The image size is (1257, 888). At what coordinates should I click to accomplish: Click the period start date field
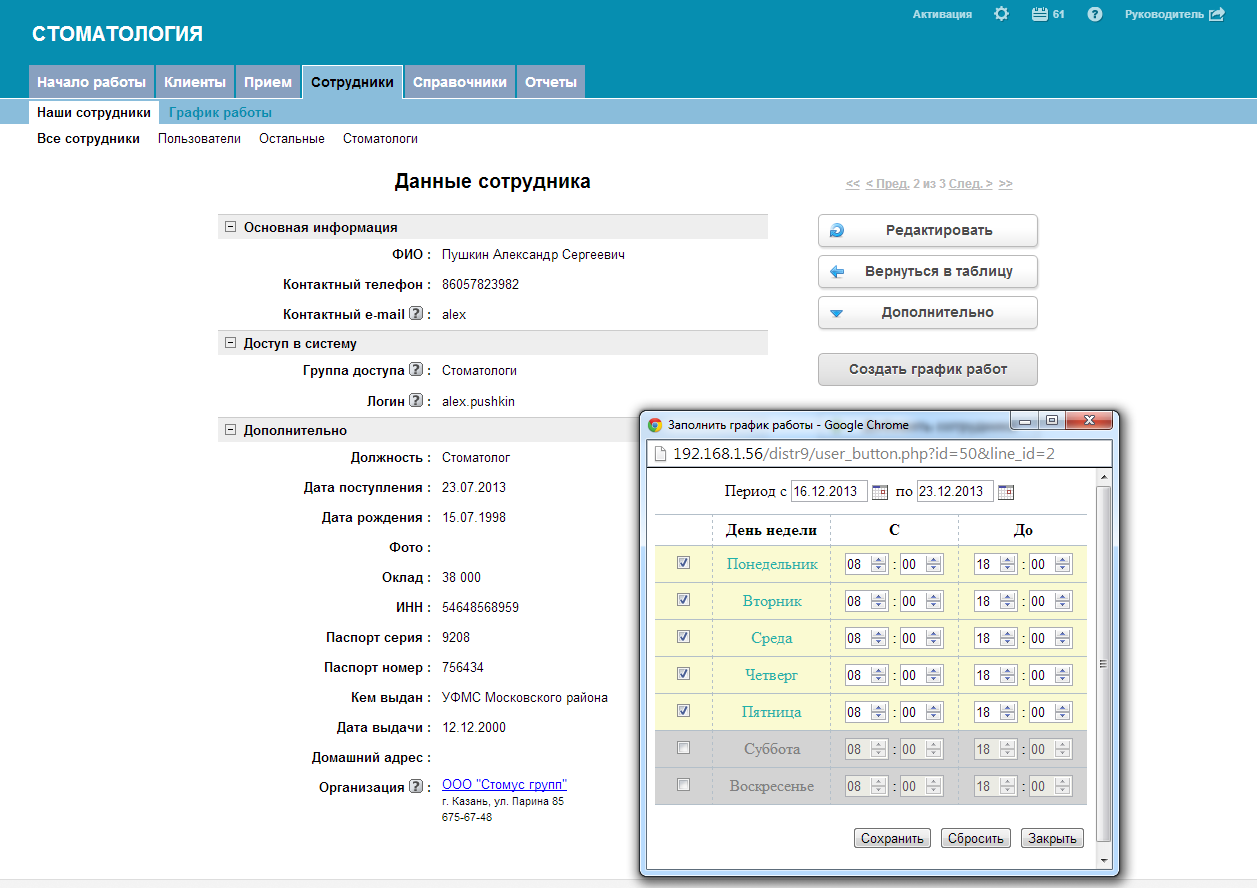[x=828, y=492]
